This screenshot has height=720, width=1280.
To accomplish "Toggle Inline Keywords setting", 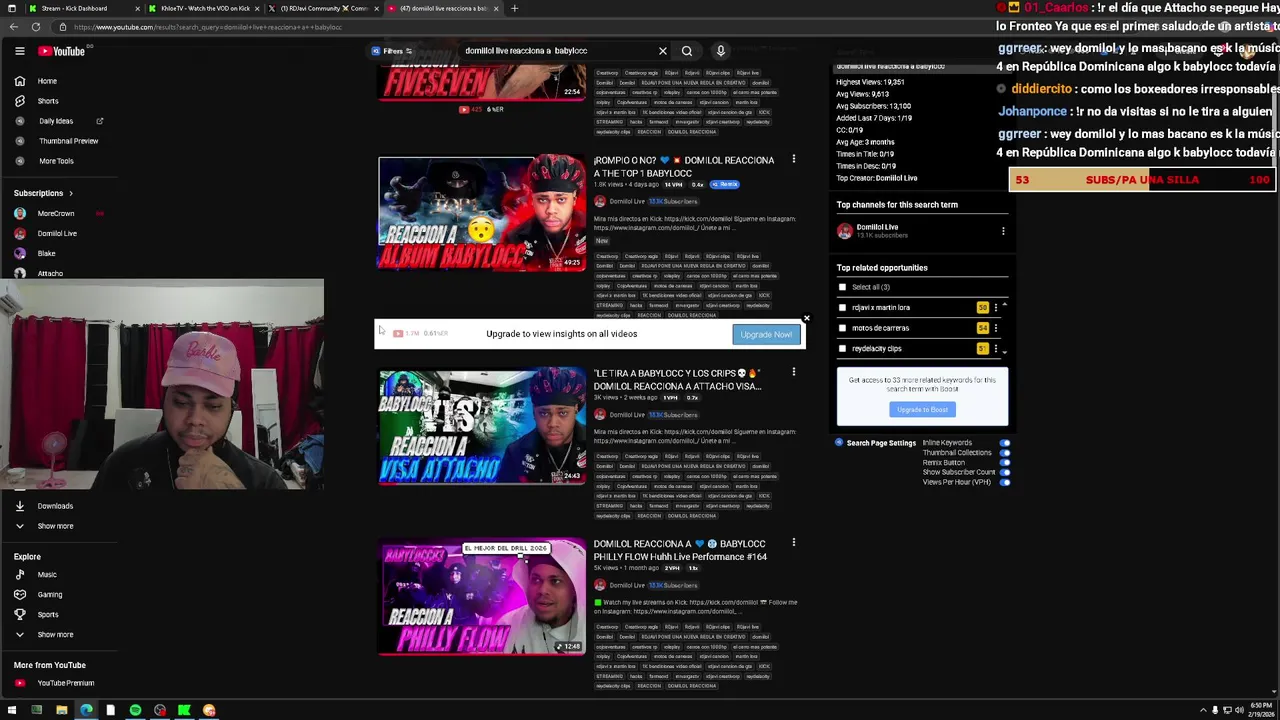I will click(1004, 443).
